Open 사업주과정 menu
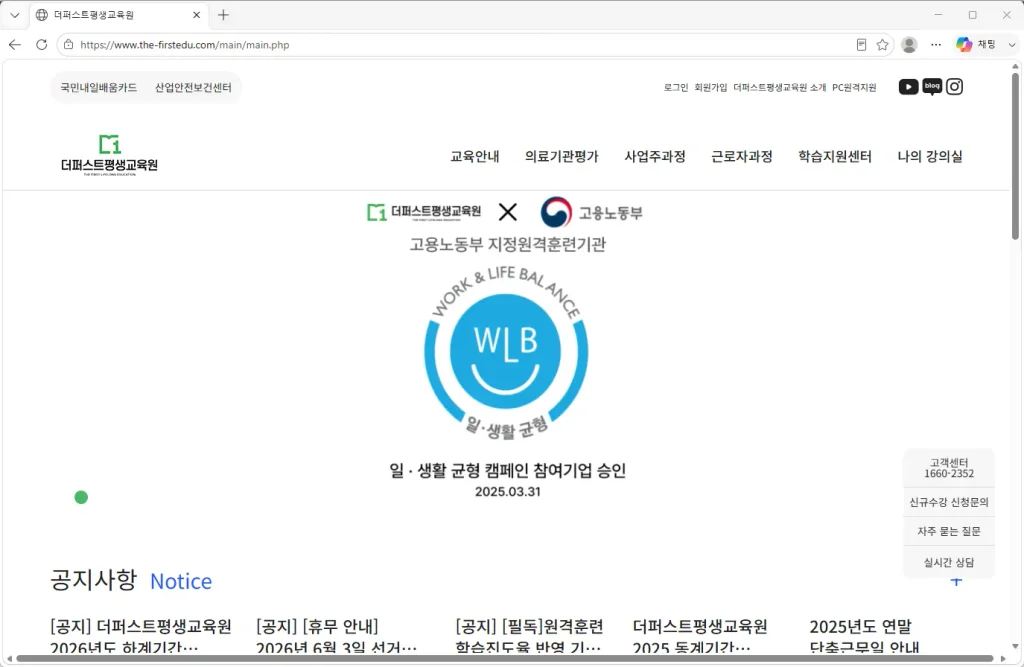The image size is (1024, 667). [655, 156]
